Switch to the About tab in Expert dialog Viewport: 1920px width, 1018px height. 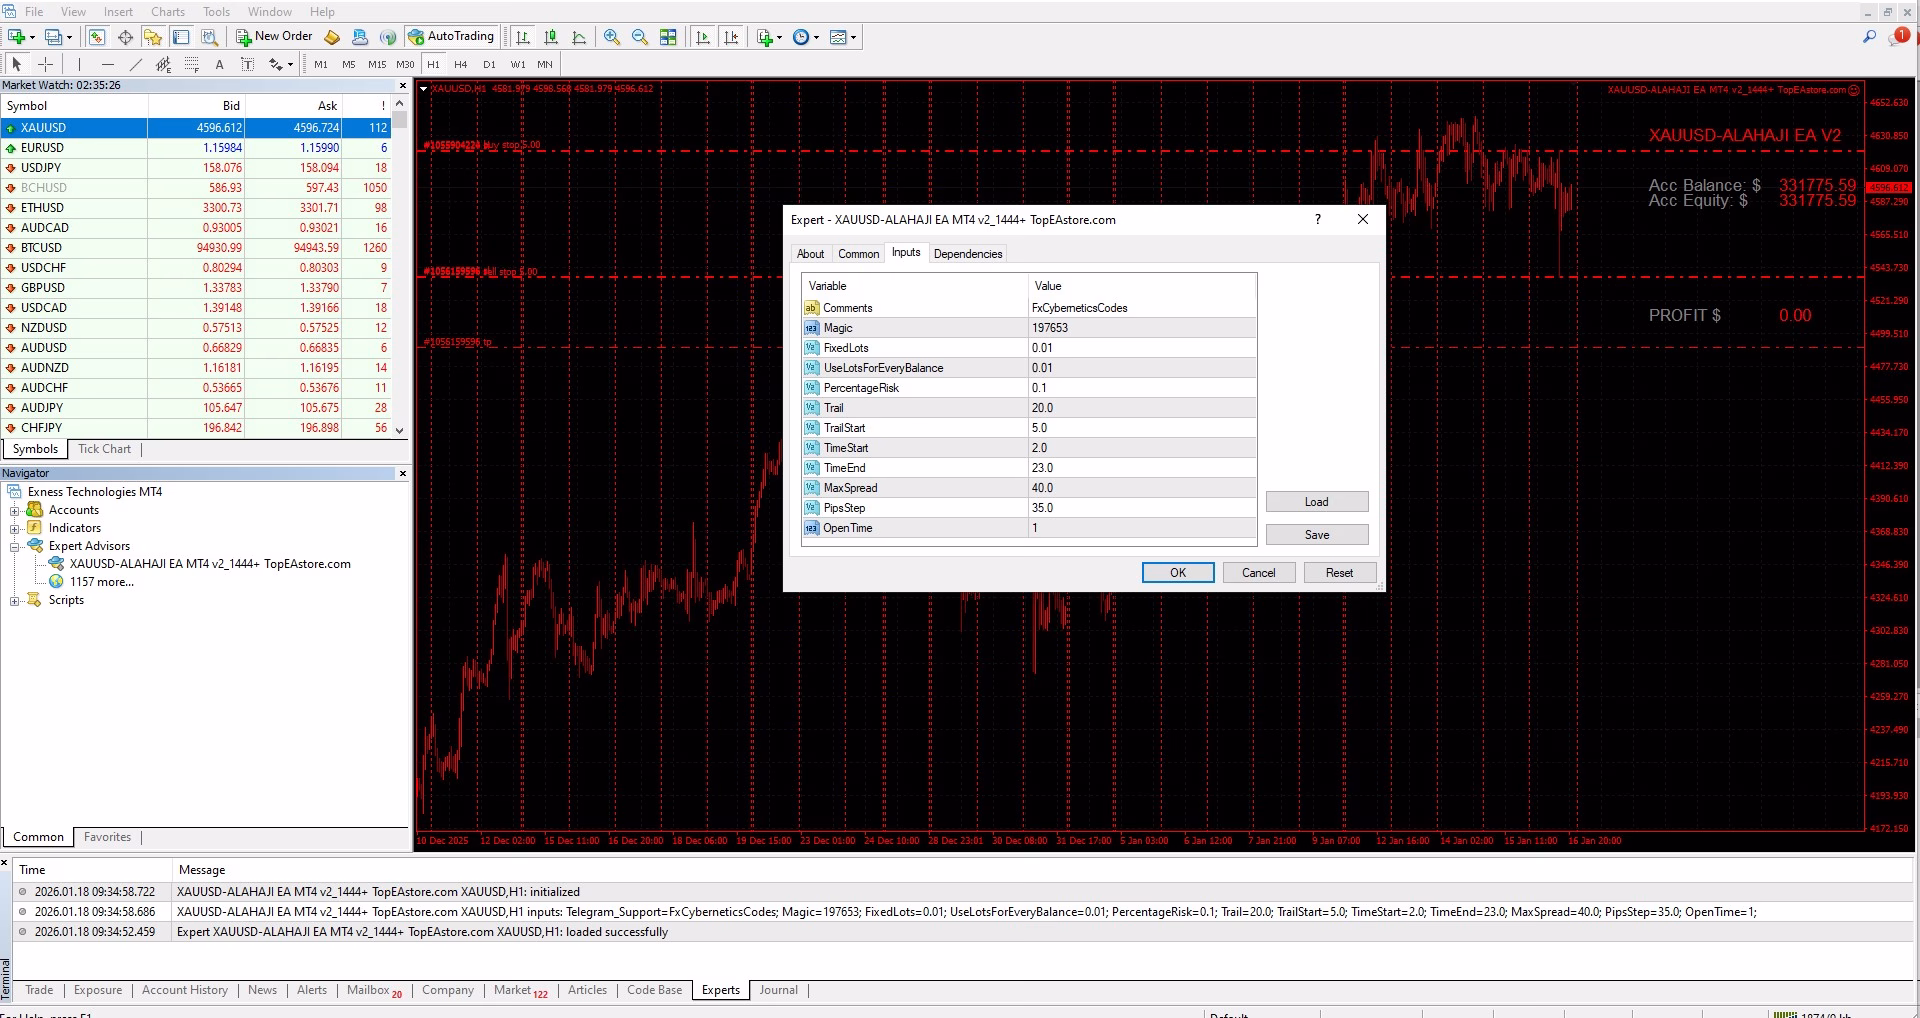coord(810,254)
